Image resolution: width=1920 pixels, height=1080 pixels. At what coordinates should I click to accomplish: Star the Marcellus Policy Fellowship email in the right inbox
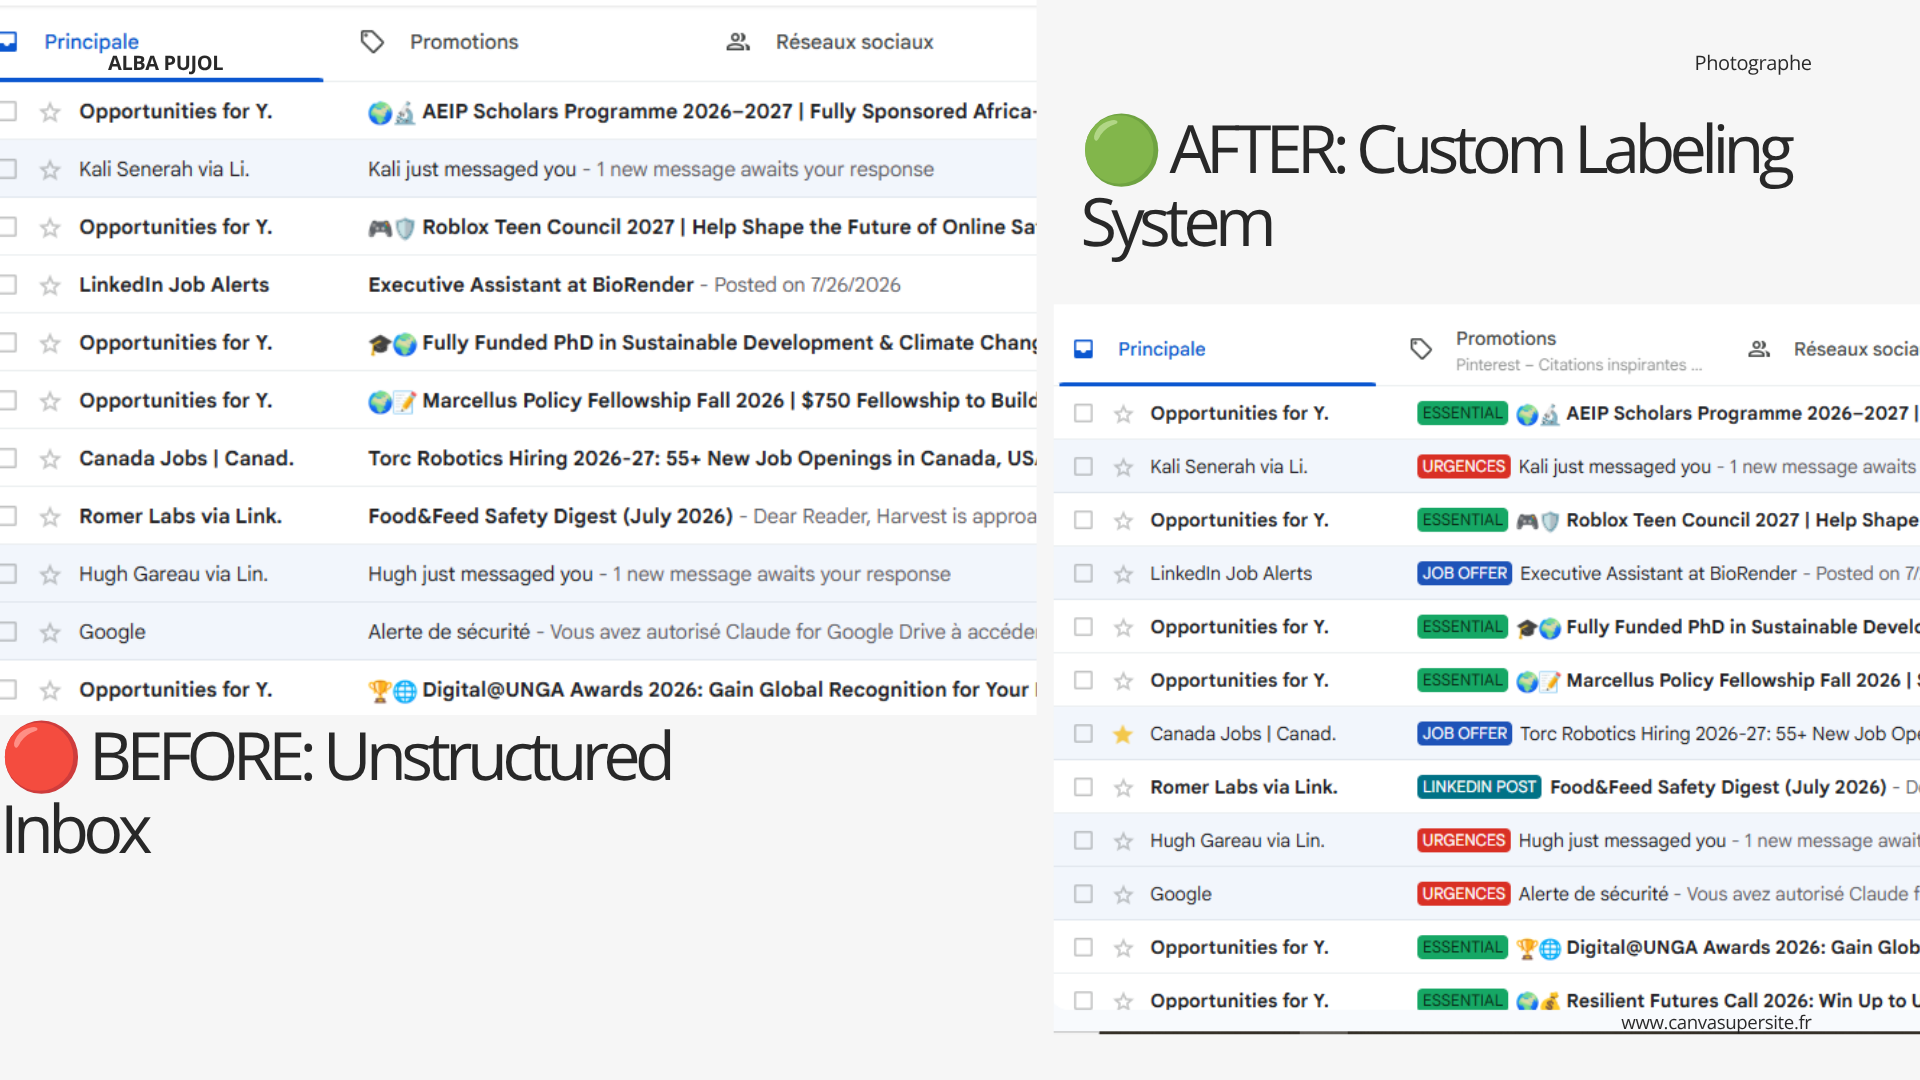point(1123,681)
